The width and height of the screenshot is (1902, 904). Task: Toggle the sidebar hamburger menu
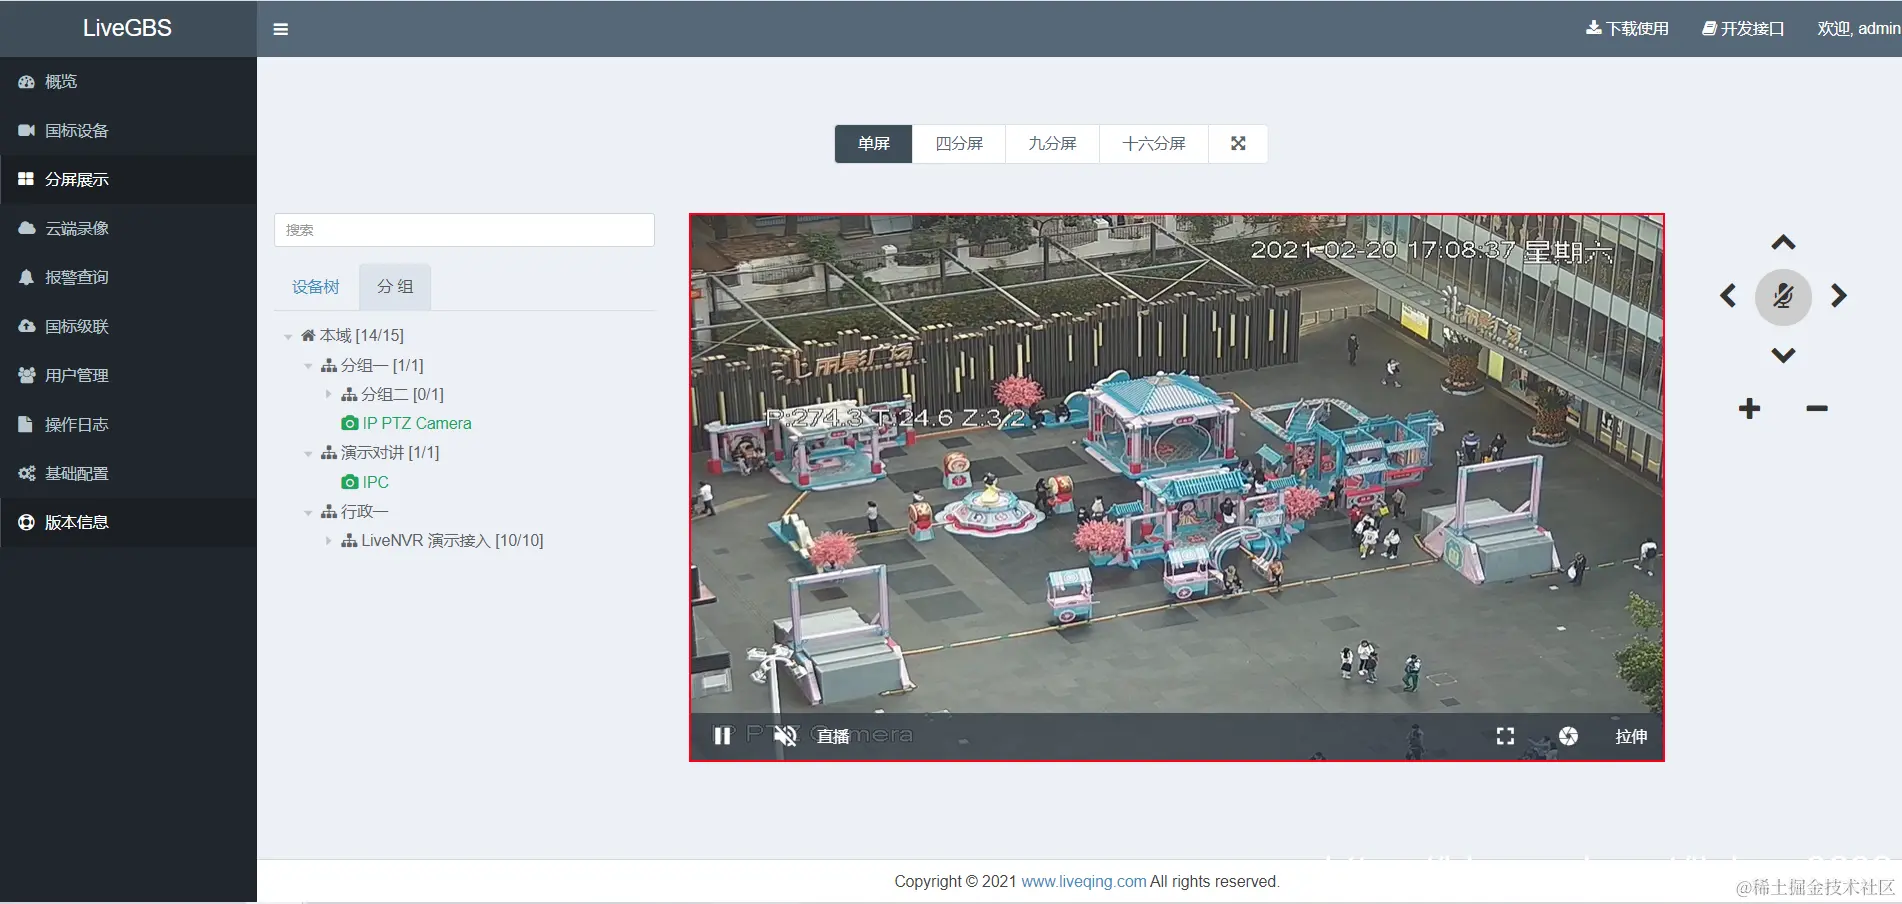coord(281,29)
